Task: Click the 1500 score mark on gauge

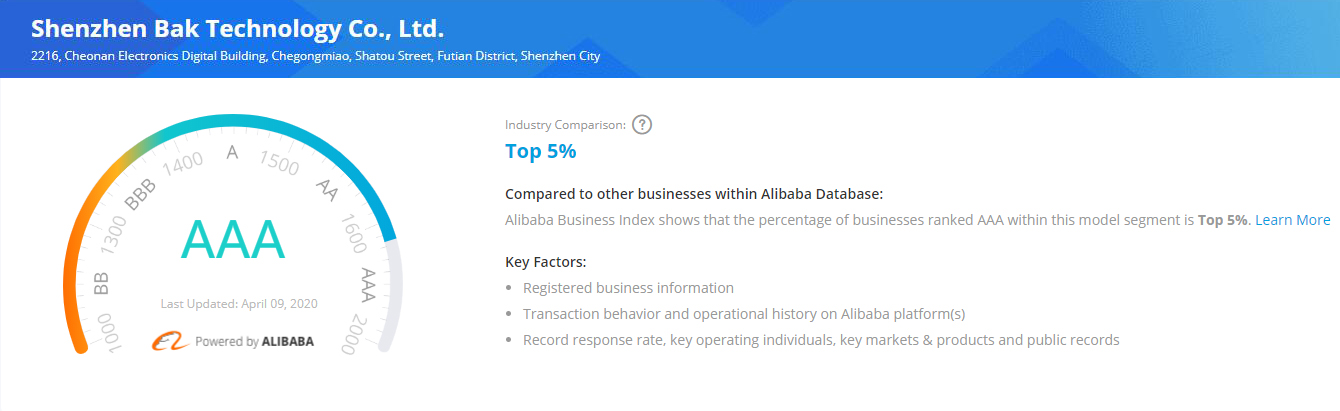Action: [x=280, y=162]
